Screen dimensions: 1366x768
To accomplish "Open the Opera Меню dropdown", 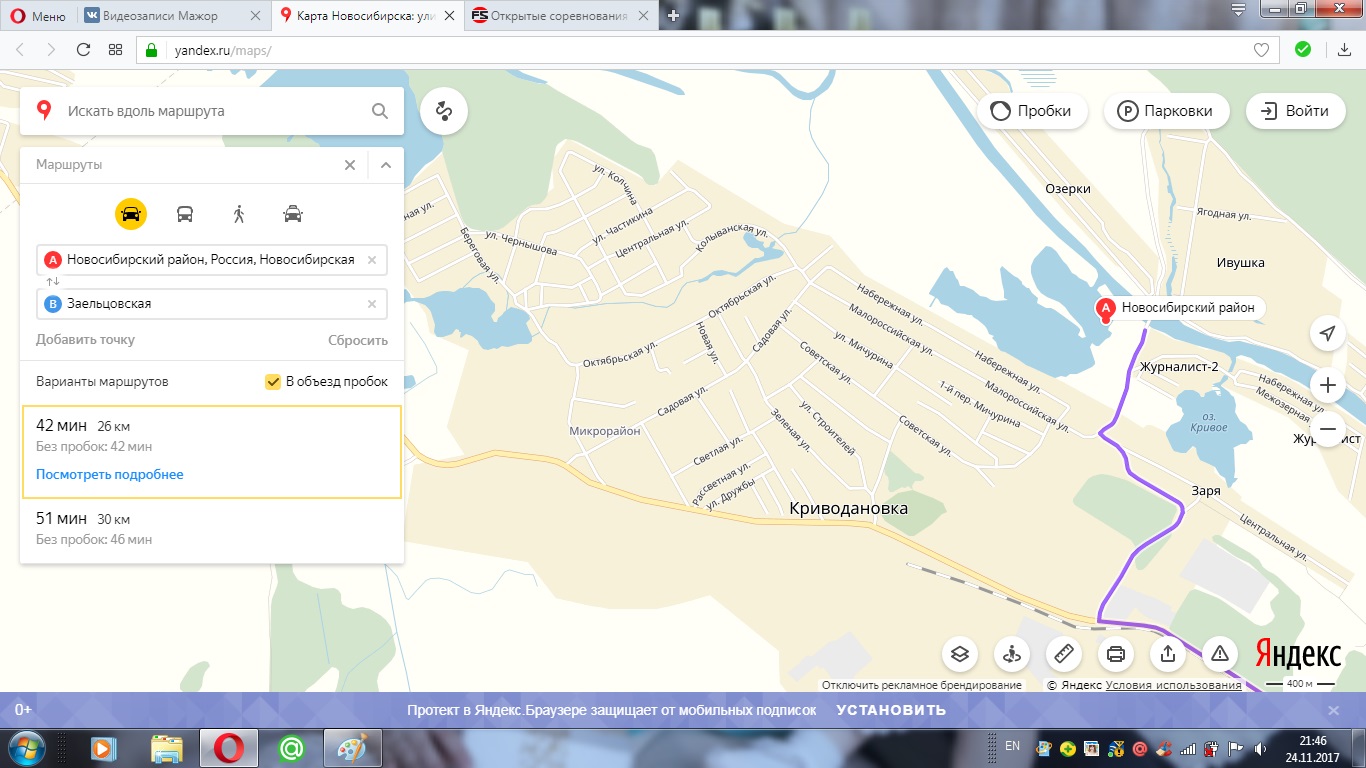I will click(38, 15).
